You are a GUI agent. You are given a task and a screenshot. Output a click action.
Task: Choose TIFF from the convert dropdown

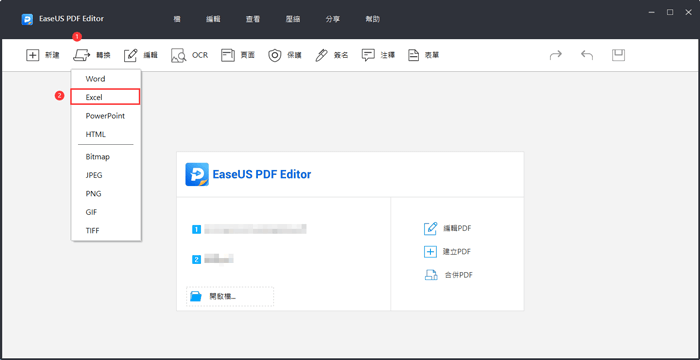[x=106, y=230]
